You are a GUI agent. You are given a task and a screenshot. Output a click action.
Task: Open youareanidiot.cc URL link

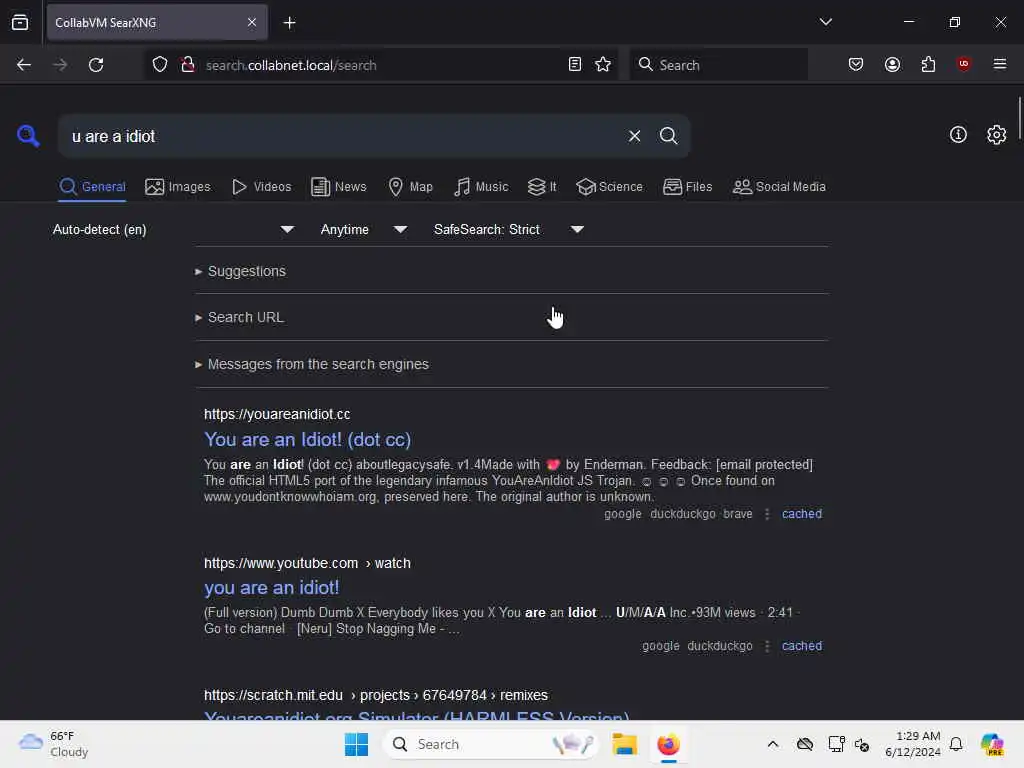click(277, 414)
